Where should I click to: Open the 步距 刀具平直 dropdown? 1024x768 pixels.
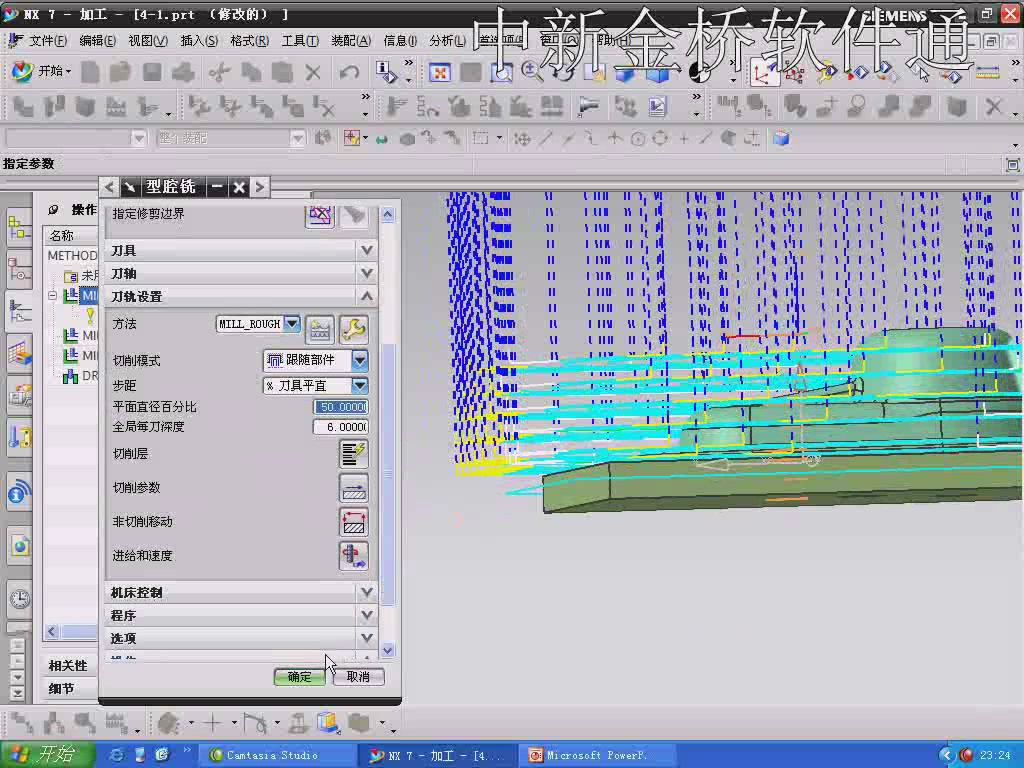click(x=360, y=385)
